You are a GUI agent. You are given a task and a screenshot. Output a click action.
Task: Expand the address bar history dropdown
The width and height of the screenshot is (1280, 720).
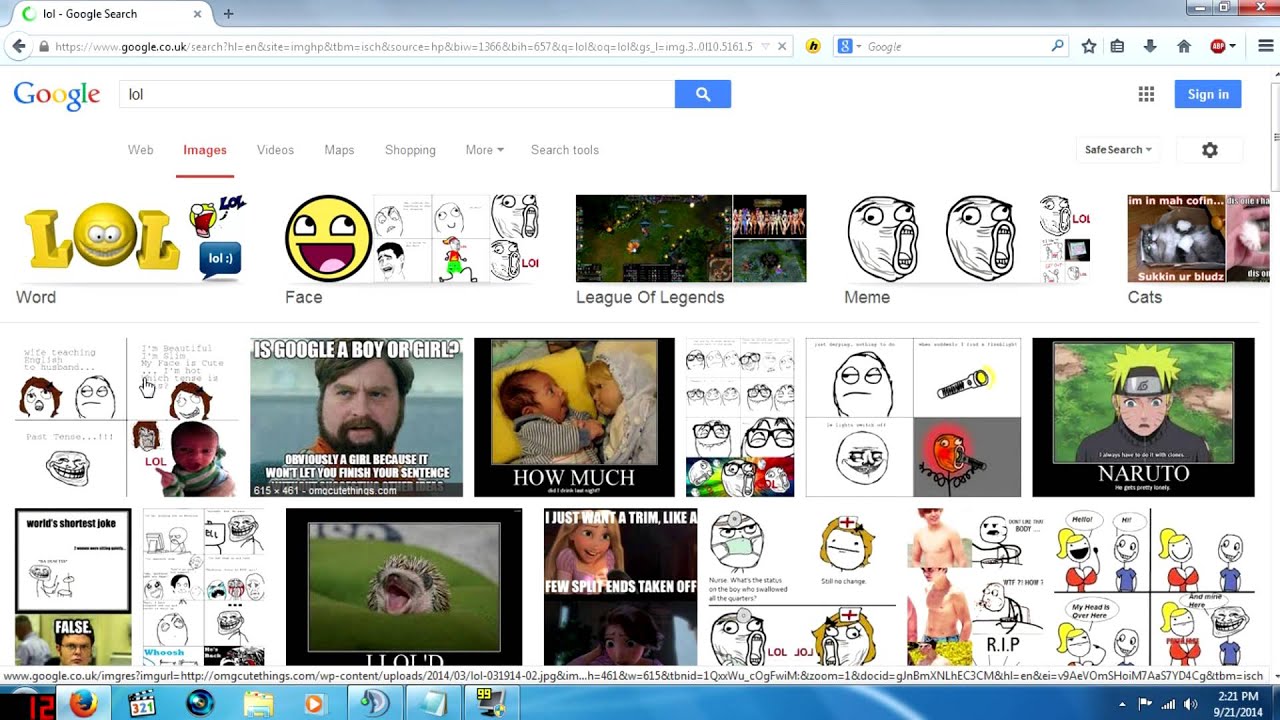766,46
